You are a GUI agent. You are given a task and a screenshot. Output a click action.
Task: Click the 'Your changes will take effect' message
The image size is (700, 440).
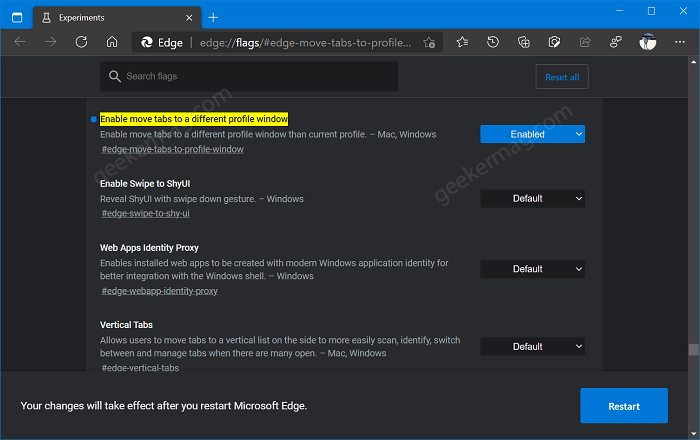[x=164, y=406]
